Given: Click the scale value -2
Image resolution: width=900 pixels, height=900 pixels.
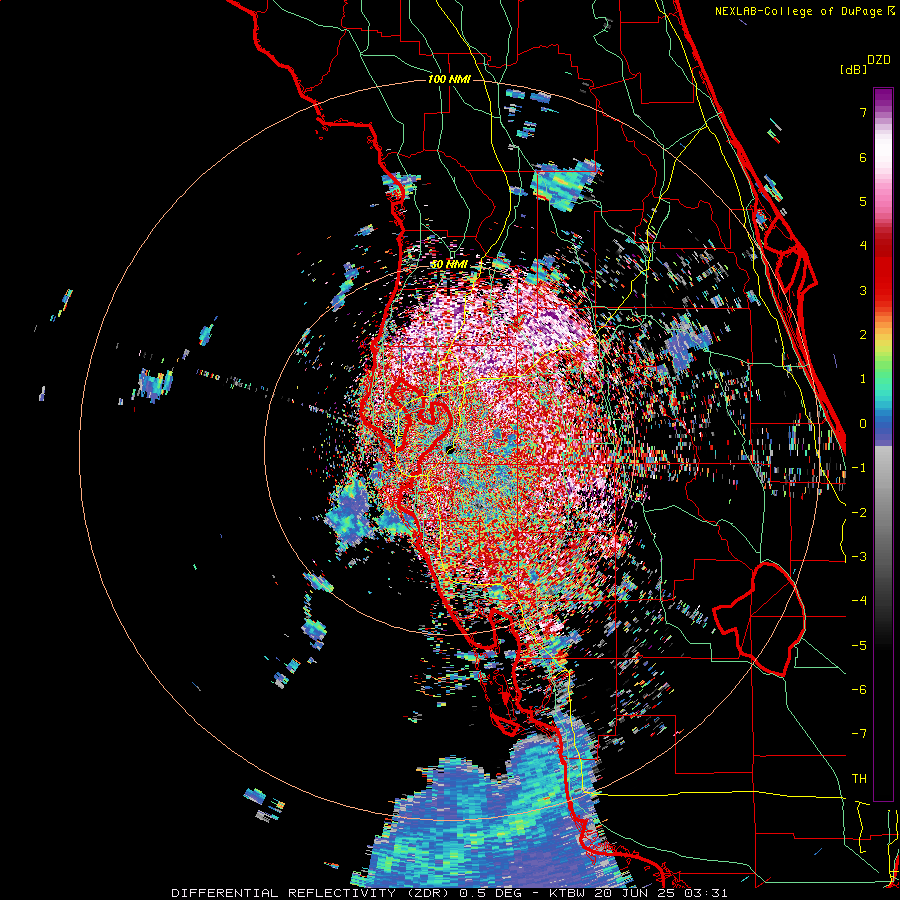Looking at the screenshot, I should tap(859, 513).
